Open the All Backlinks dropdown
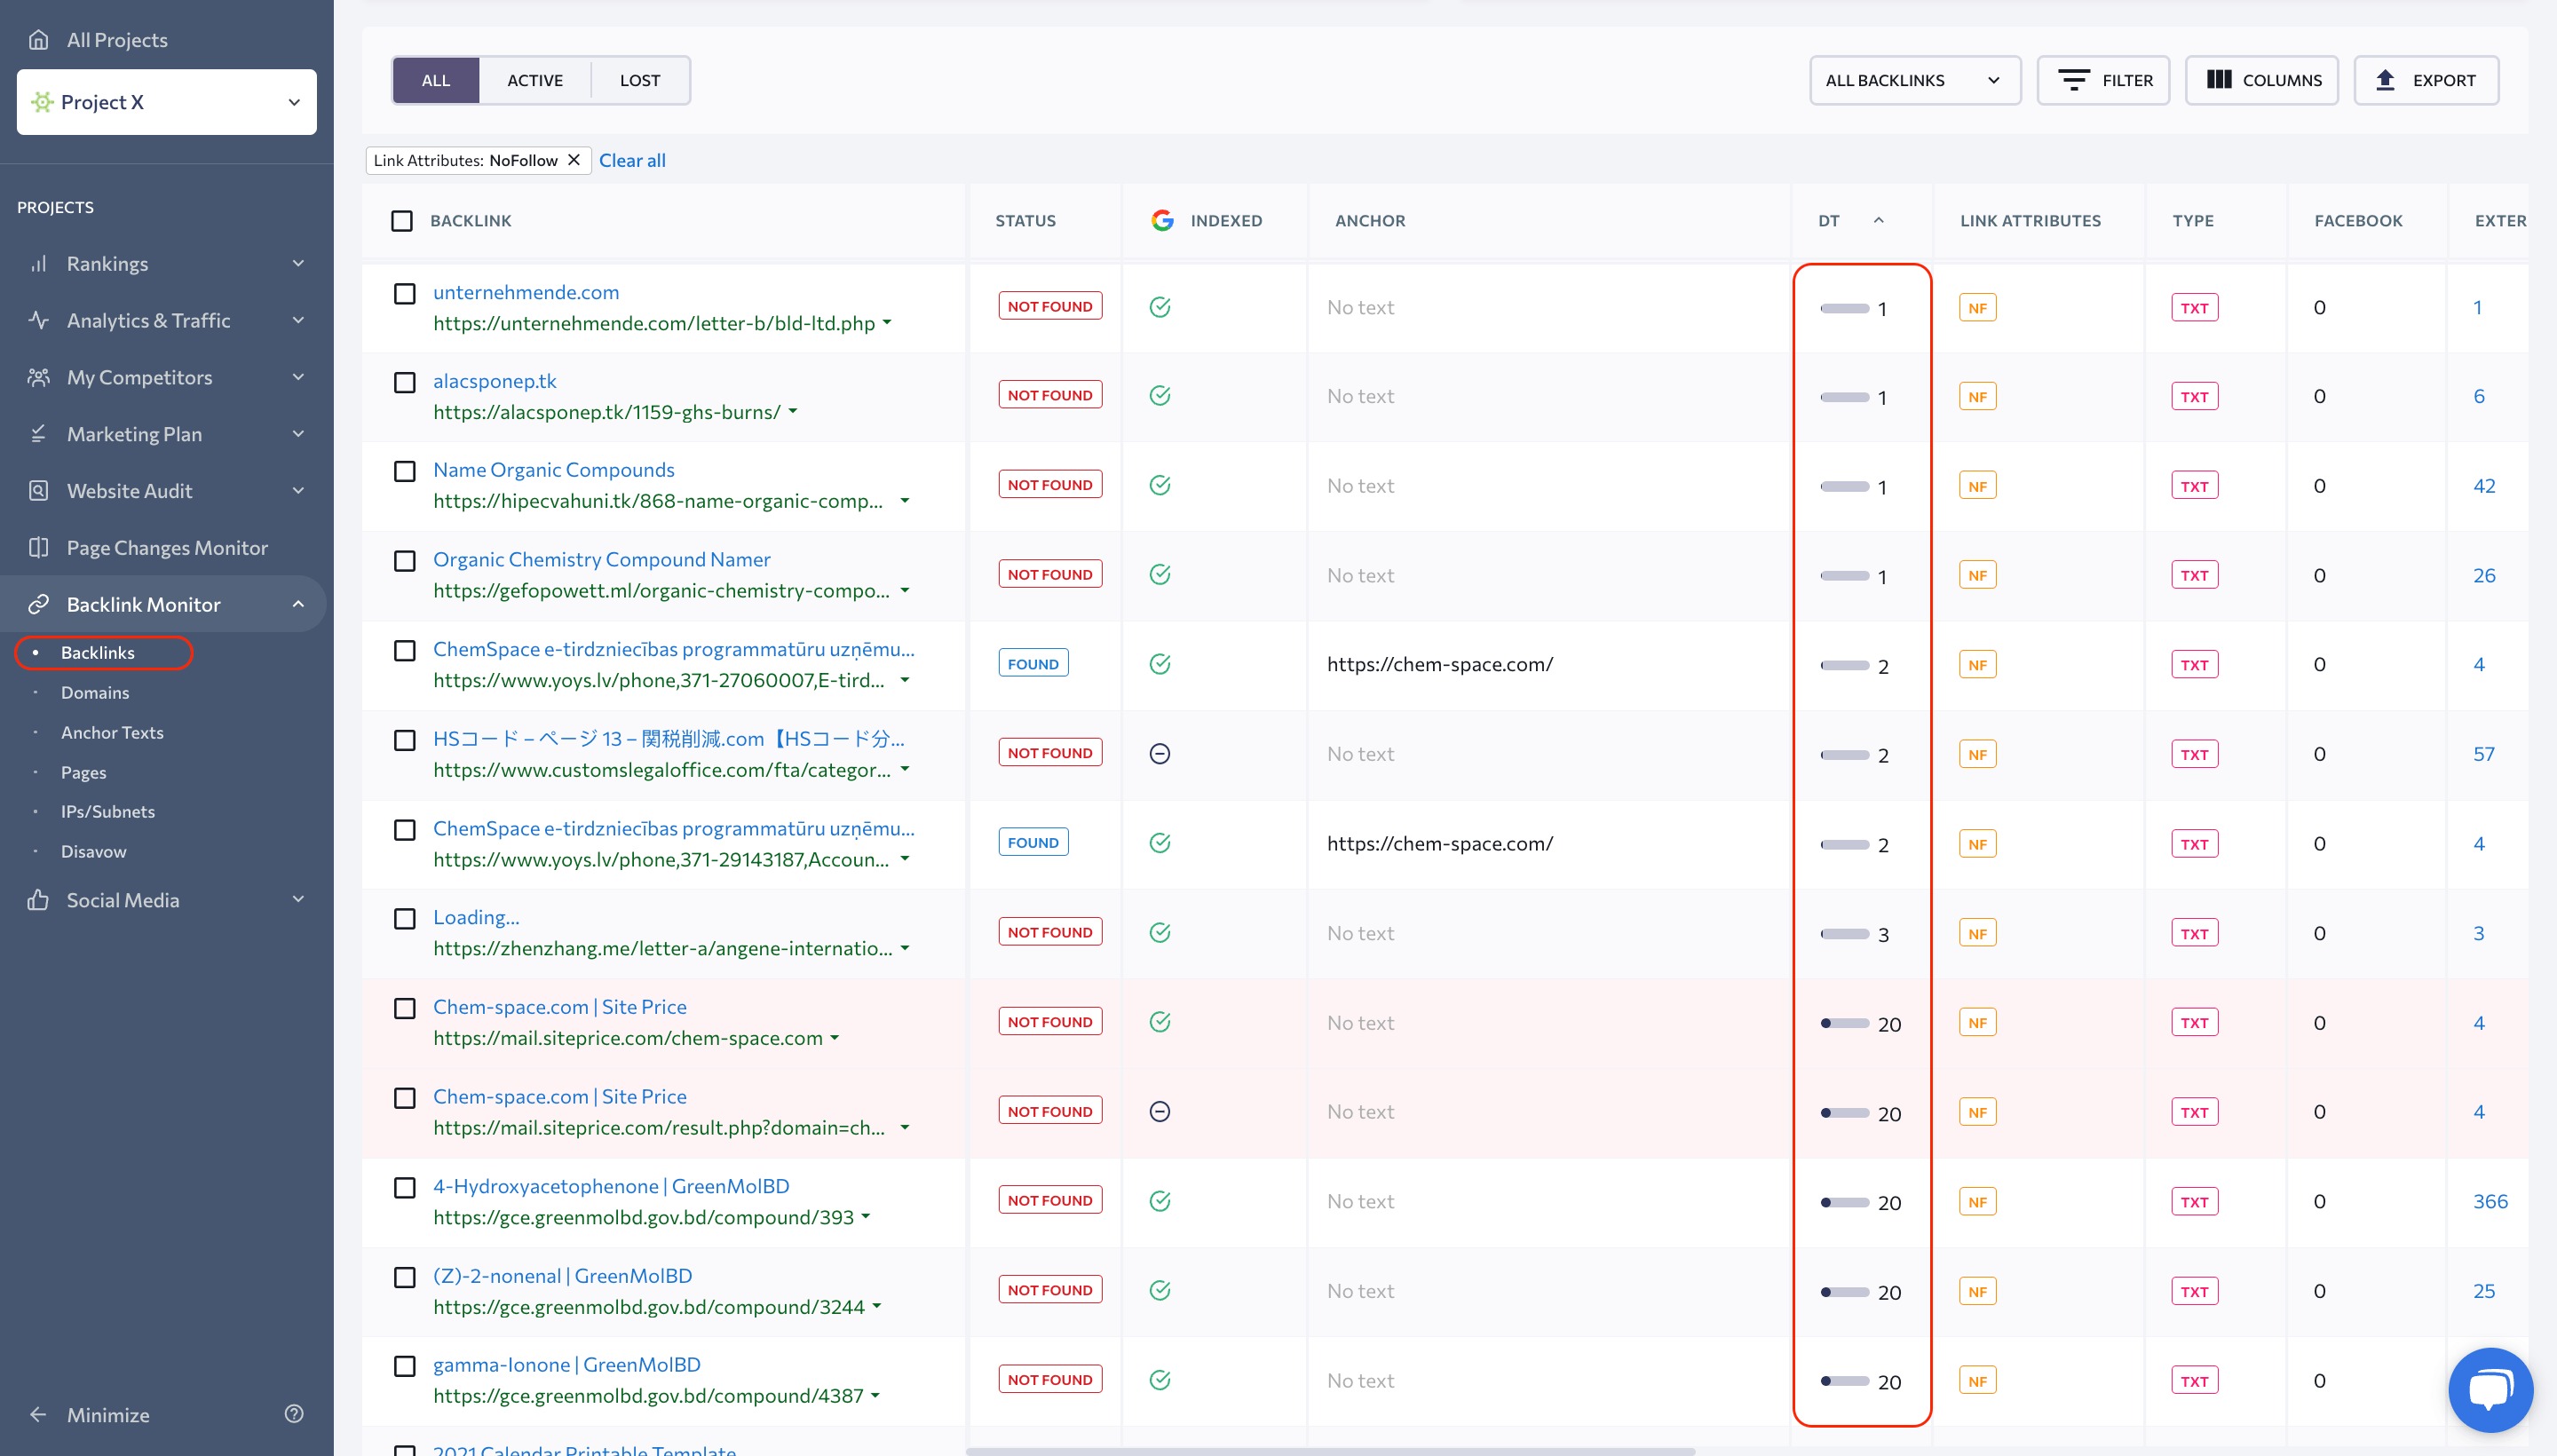The width and height of the screenshot is (2557, 1456). click(x=1914, y=80)
